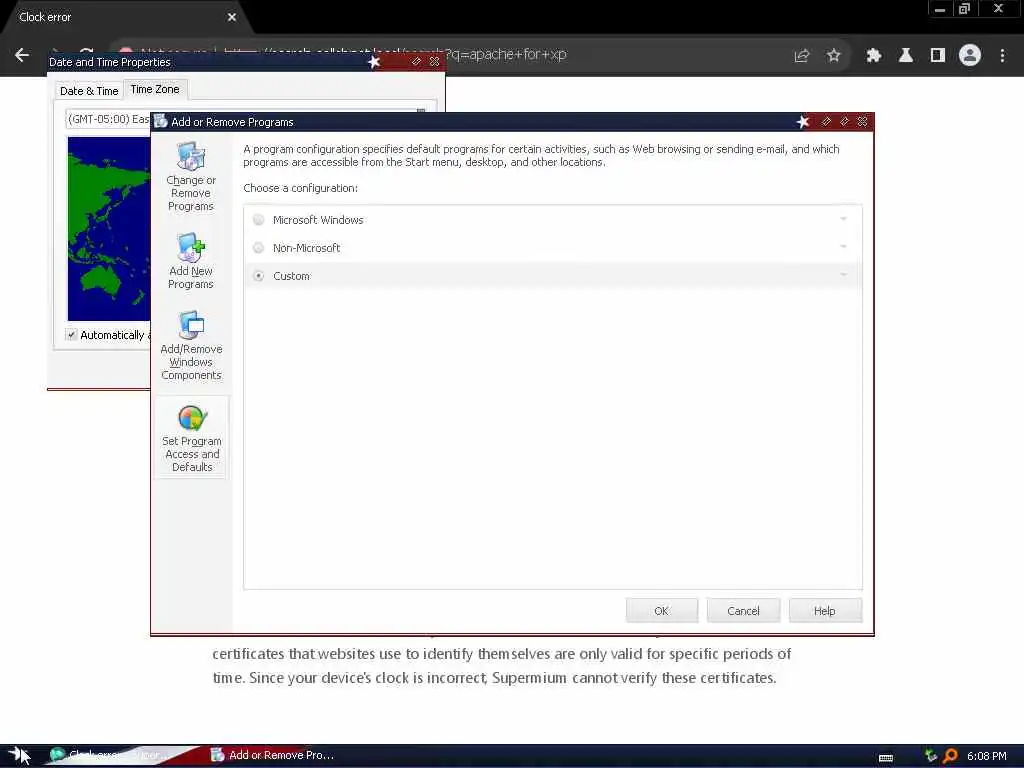Click the browser address bar URL
The image size is (1024, 768).
coord(506,54)
